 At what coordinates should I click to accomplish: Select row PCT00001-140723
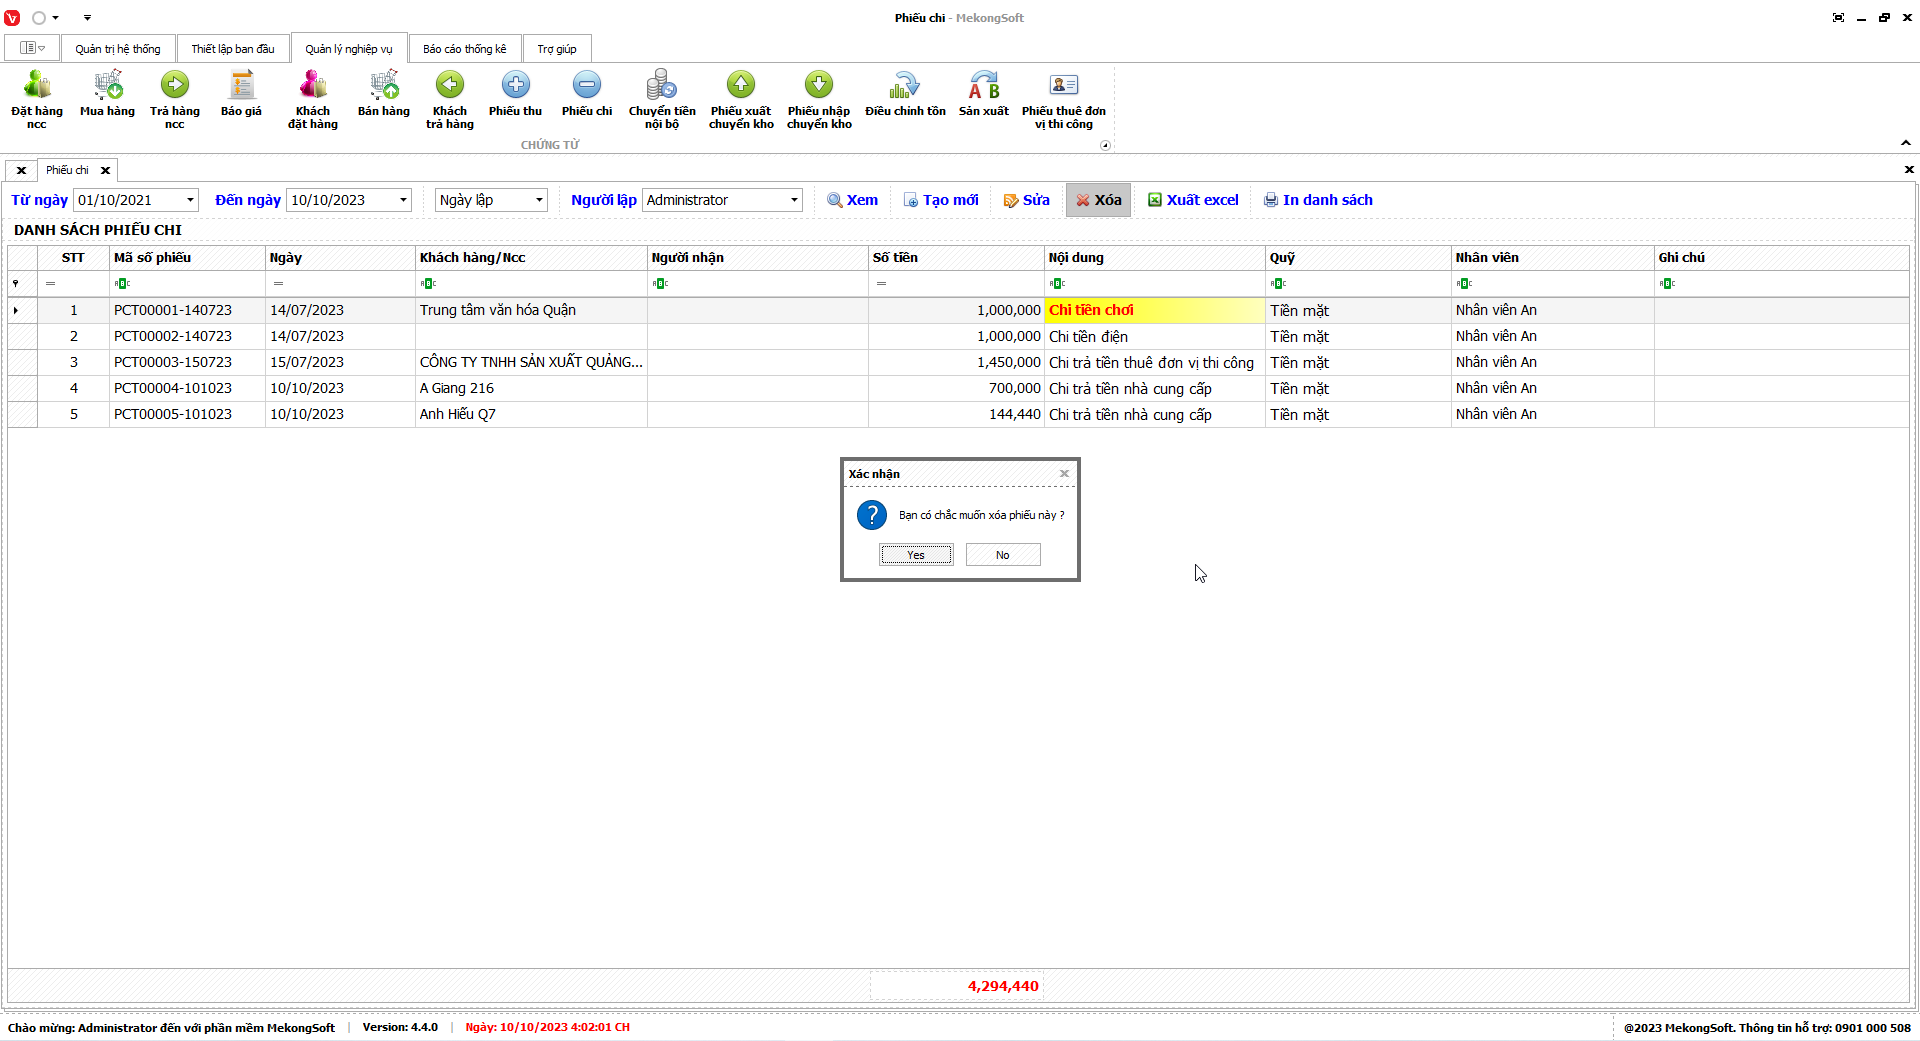pos(958,311)
